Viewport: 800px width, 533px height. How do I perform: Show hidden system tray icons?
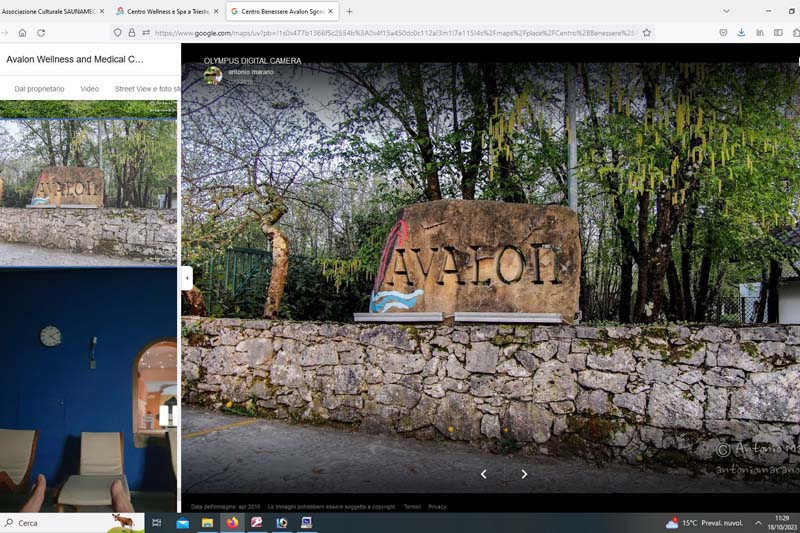758,523
